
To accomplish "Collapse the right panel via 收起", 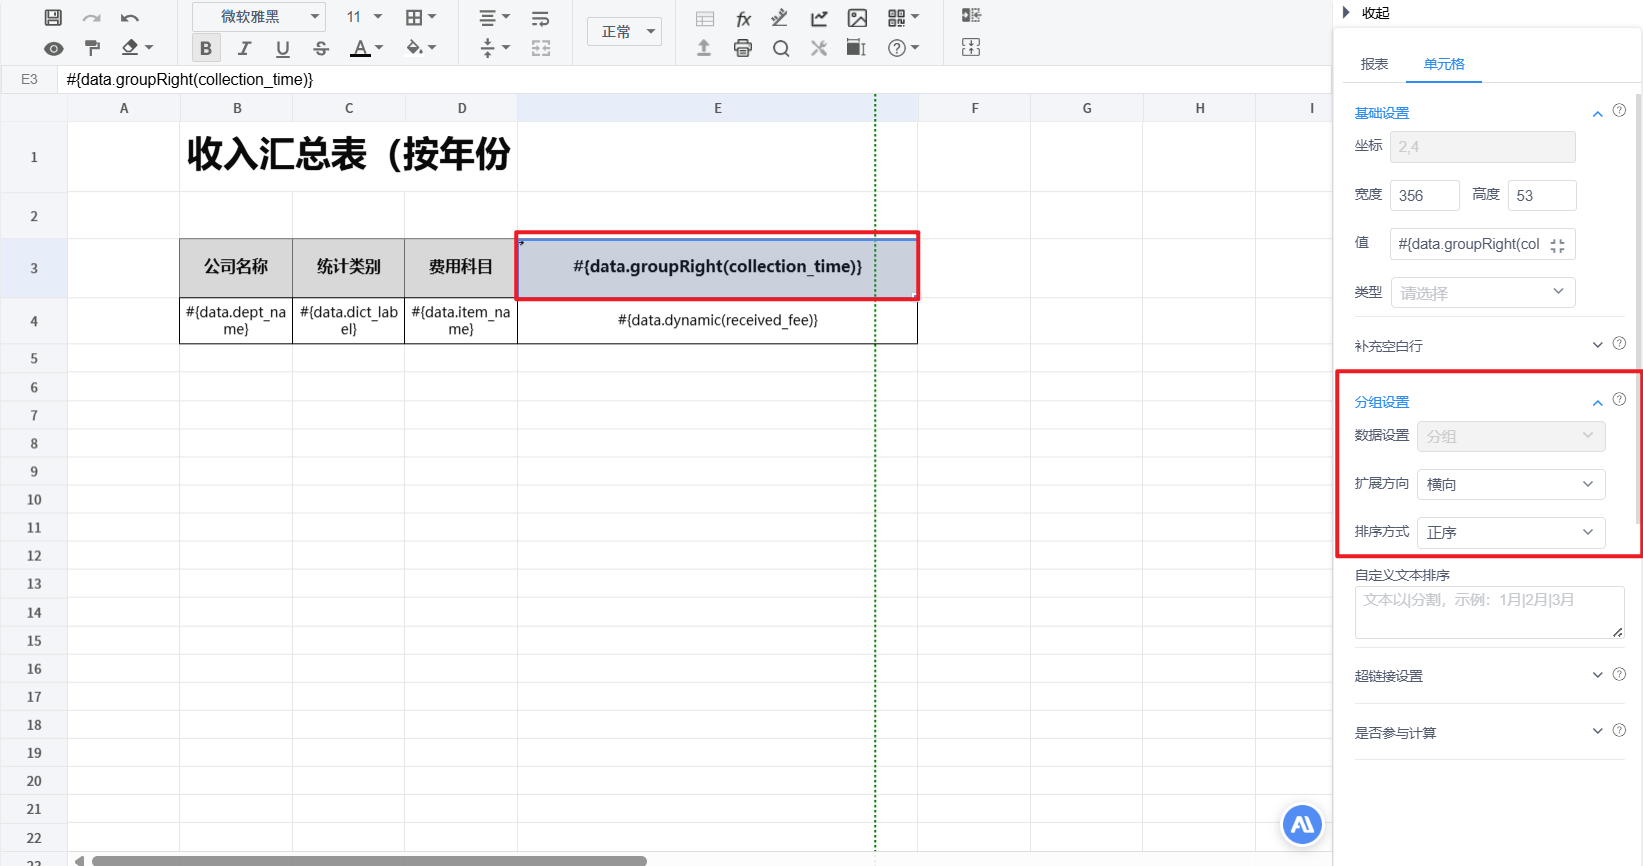I will point(1366,13).
